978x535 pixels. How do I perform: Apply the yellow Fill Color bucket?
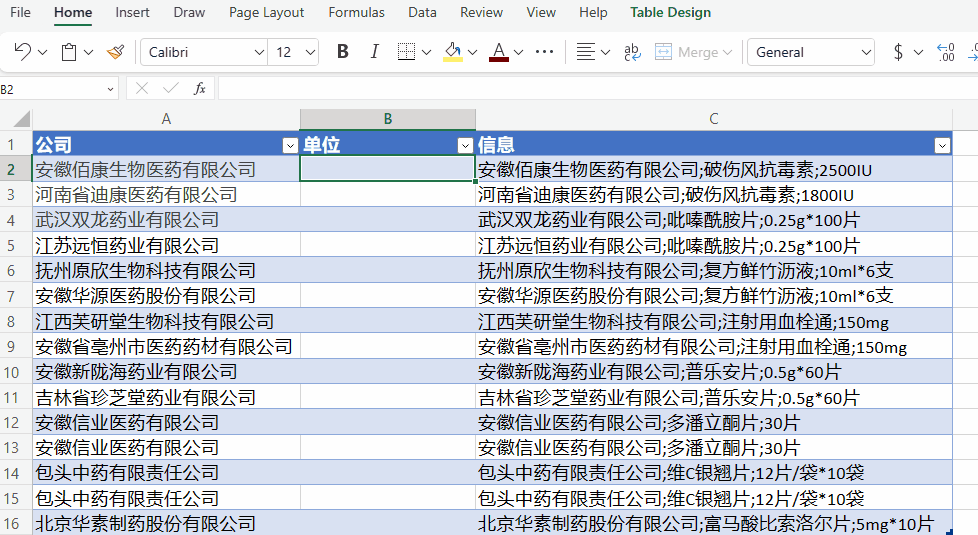pyautogui.click(x=453, y=52)
